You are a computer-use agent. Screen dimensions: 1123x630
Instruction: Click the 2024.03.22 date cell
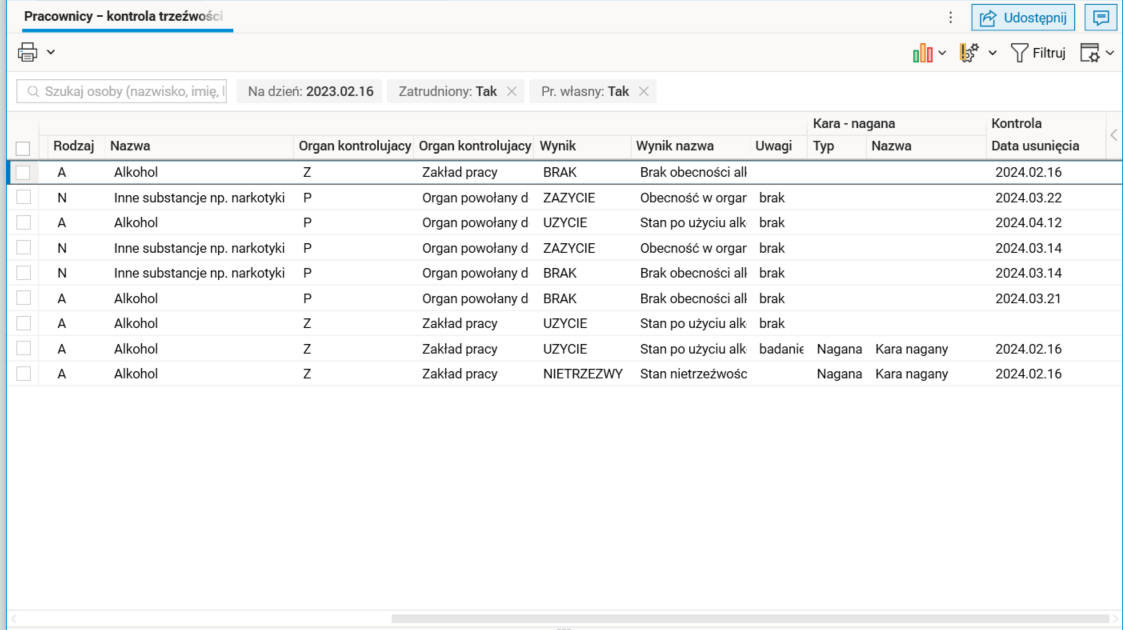(x=1028, y=198)
